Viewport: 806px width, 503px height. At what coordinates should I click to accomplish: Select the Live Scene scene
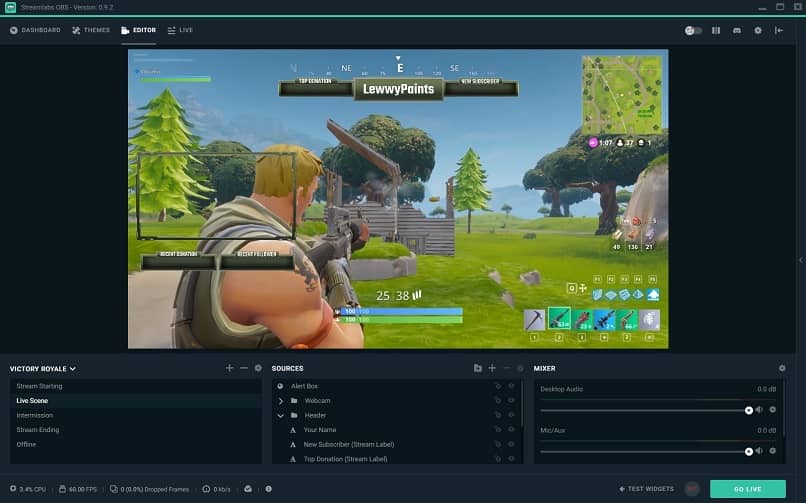click(136, 401)
